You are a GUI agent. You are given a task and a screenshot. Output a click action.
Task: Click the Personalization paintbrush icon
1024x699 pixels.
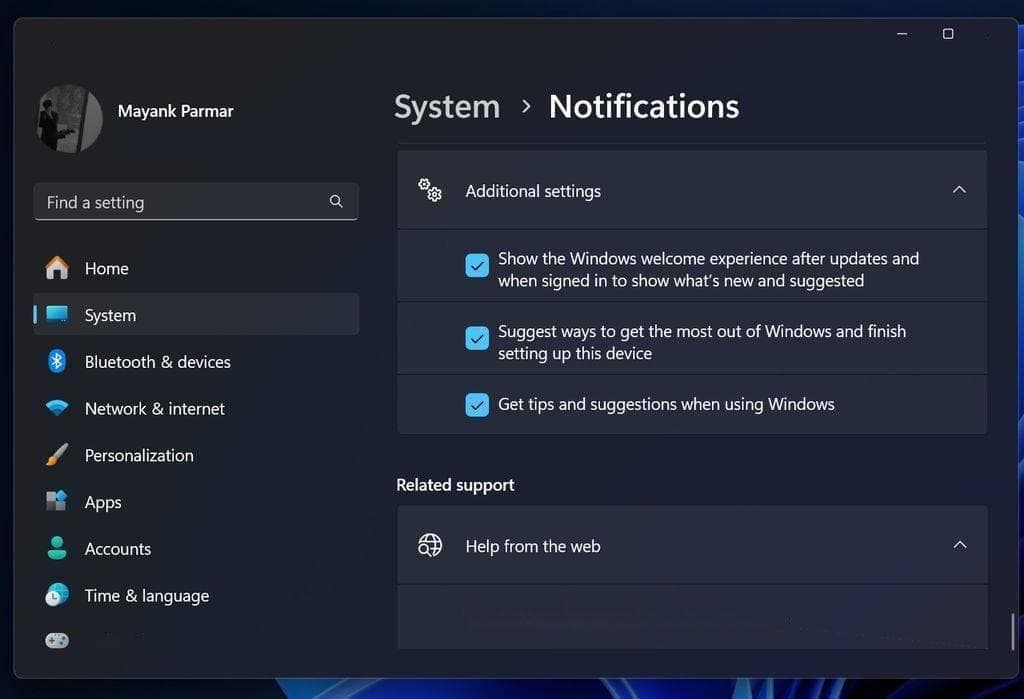click(x=57, y=455)
